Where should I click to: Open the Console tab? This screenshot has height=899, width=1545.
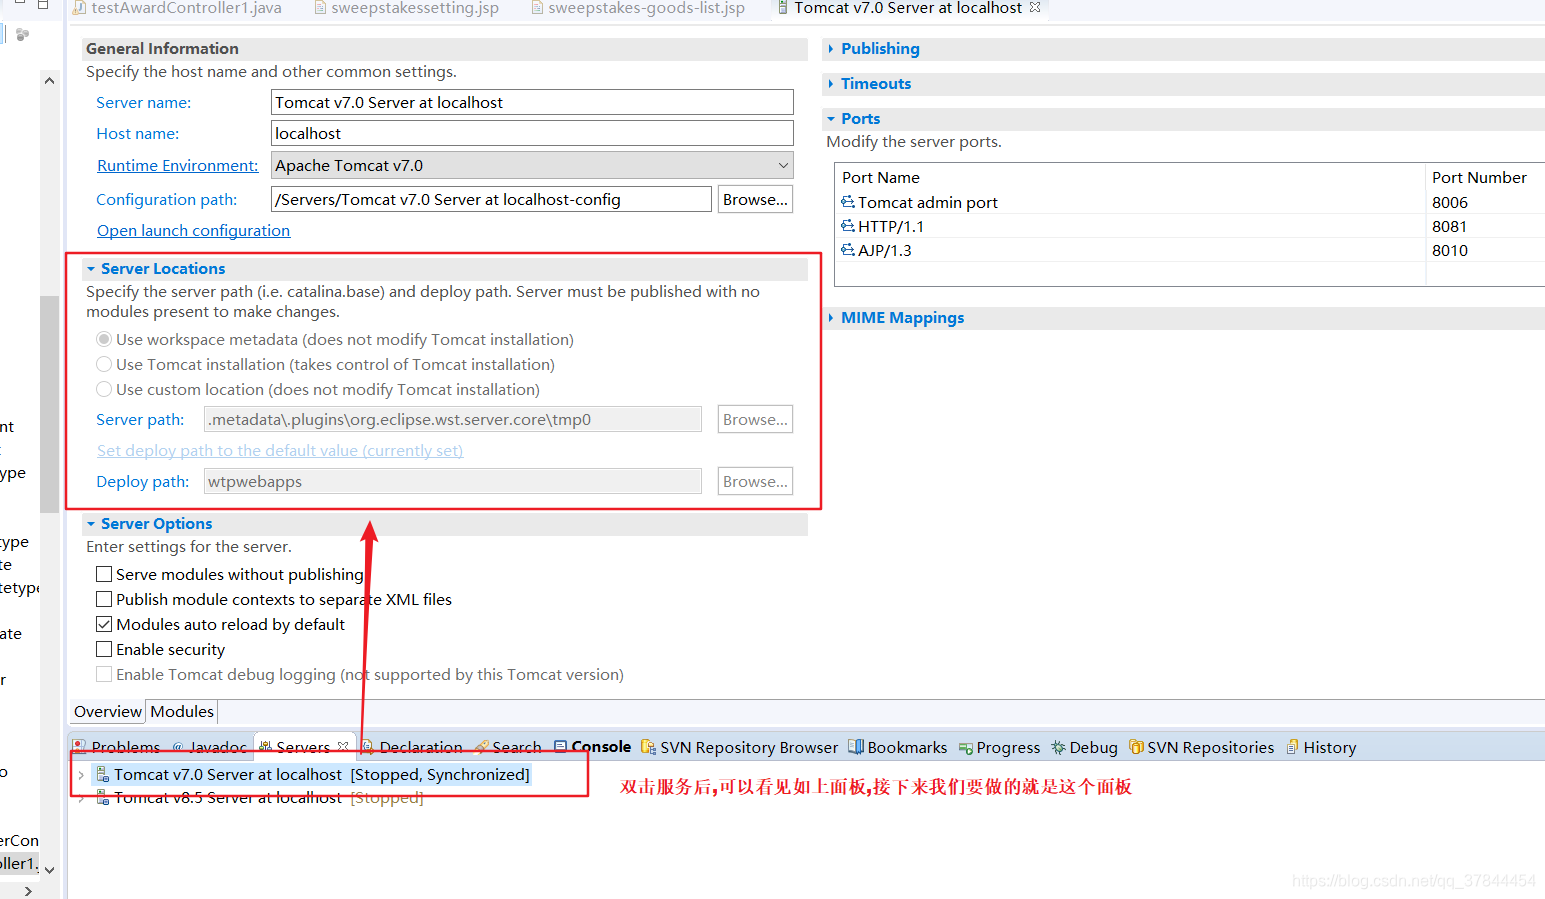click(593, 746)
